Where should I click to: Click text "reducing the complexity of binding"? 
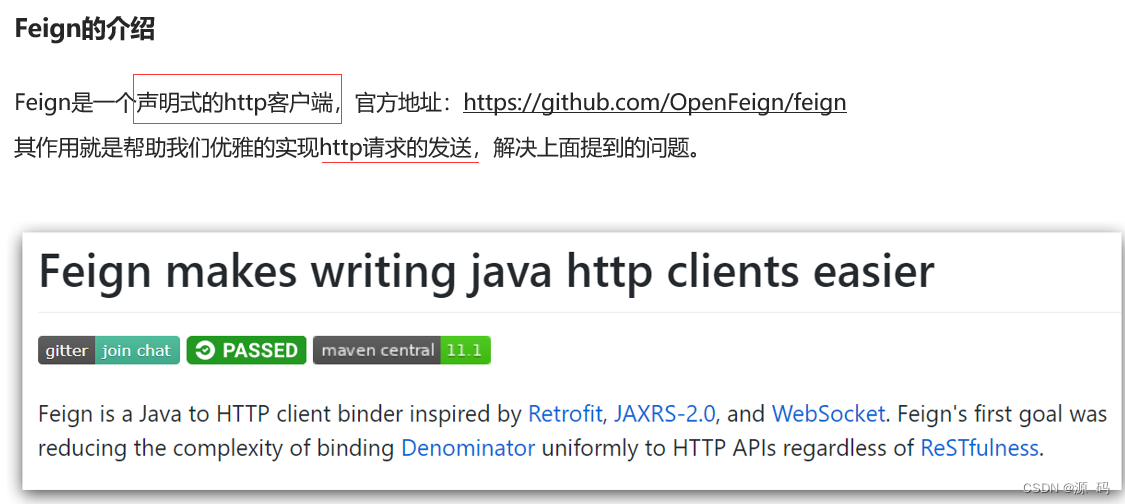pyautogui.click(x=216, y=449)
